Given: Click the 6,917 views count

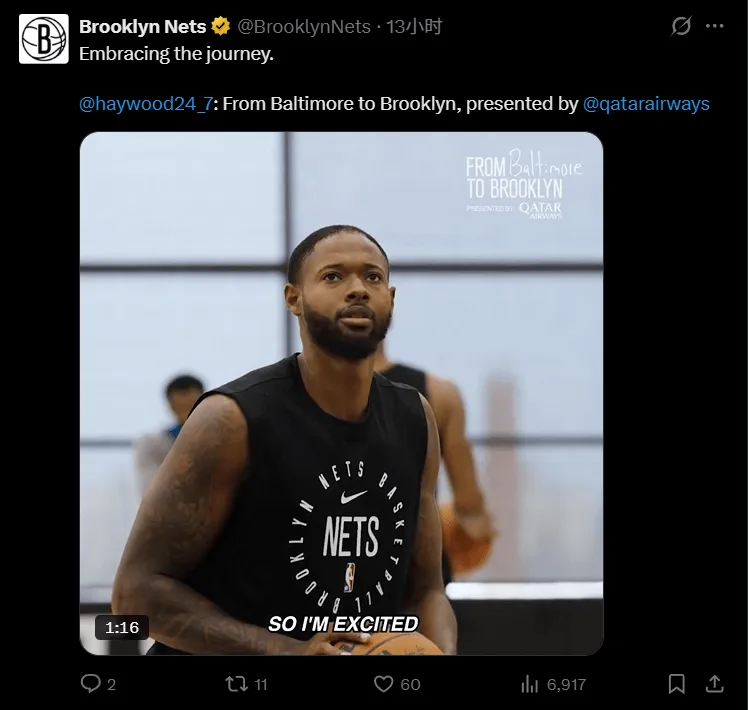Looking at the screenshot, I should pos(566,685).
